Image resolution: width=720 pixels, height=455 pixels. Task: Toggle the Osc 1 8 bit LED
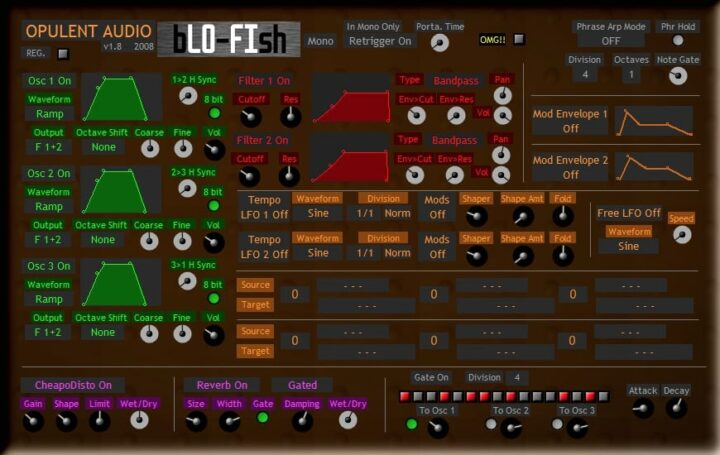click(x=214, y=113)
